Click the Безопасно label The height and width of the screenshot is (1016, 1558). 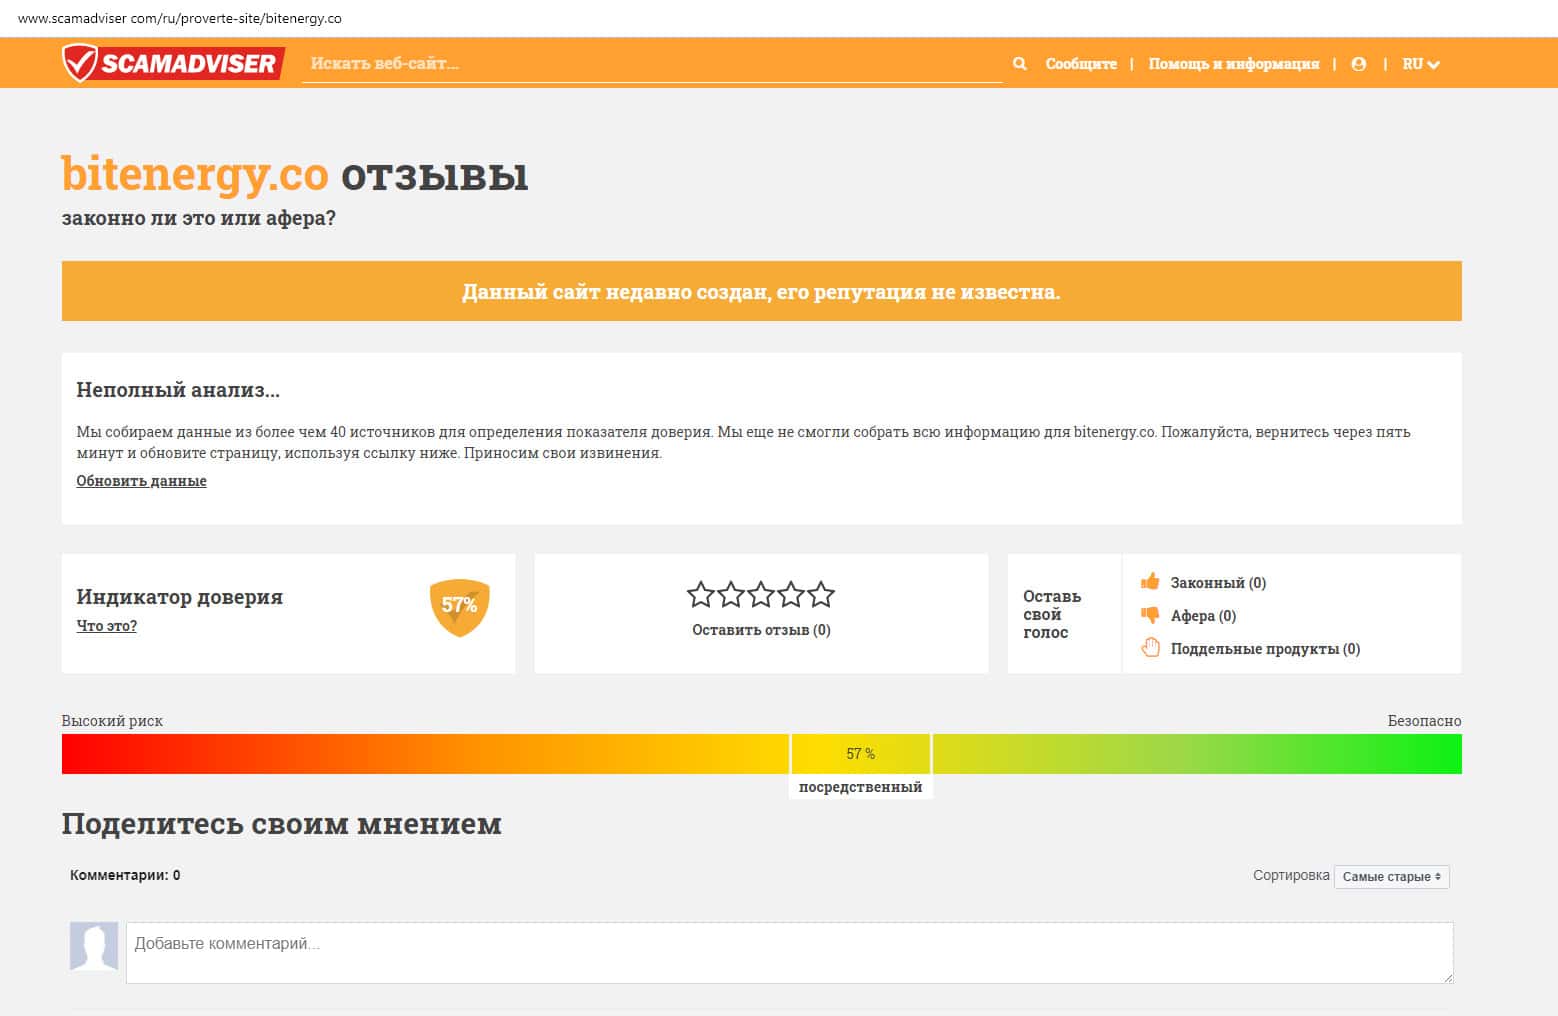[1424, 721]
